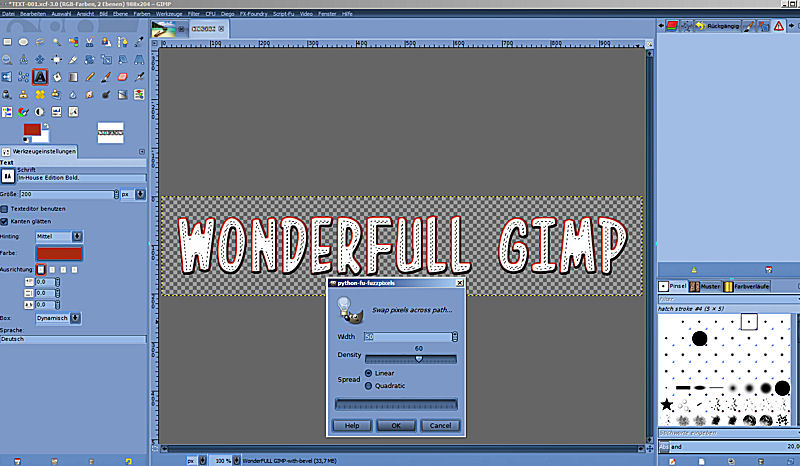Open the font 'Schrift' chooser button
The width and height of the screenshot is (800, 466).
(8, 177)
